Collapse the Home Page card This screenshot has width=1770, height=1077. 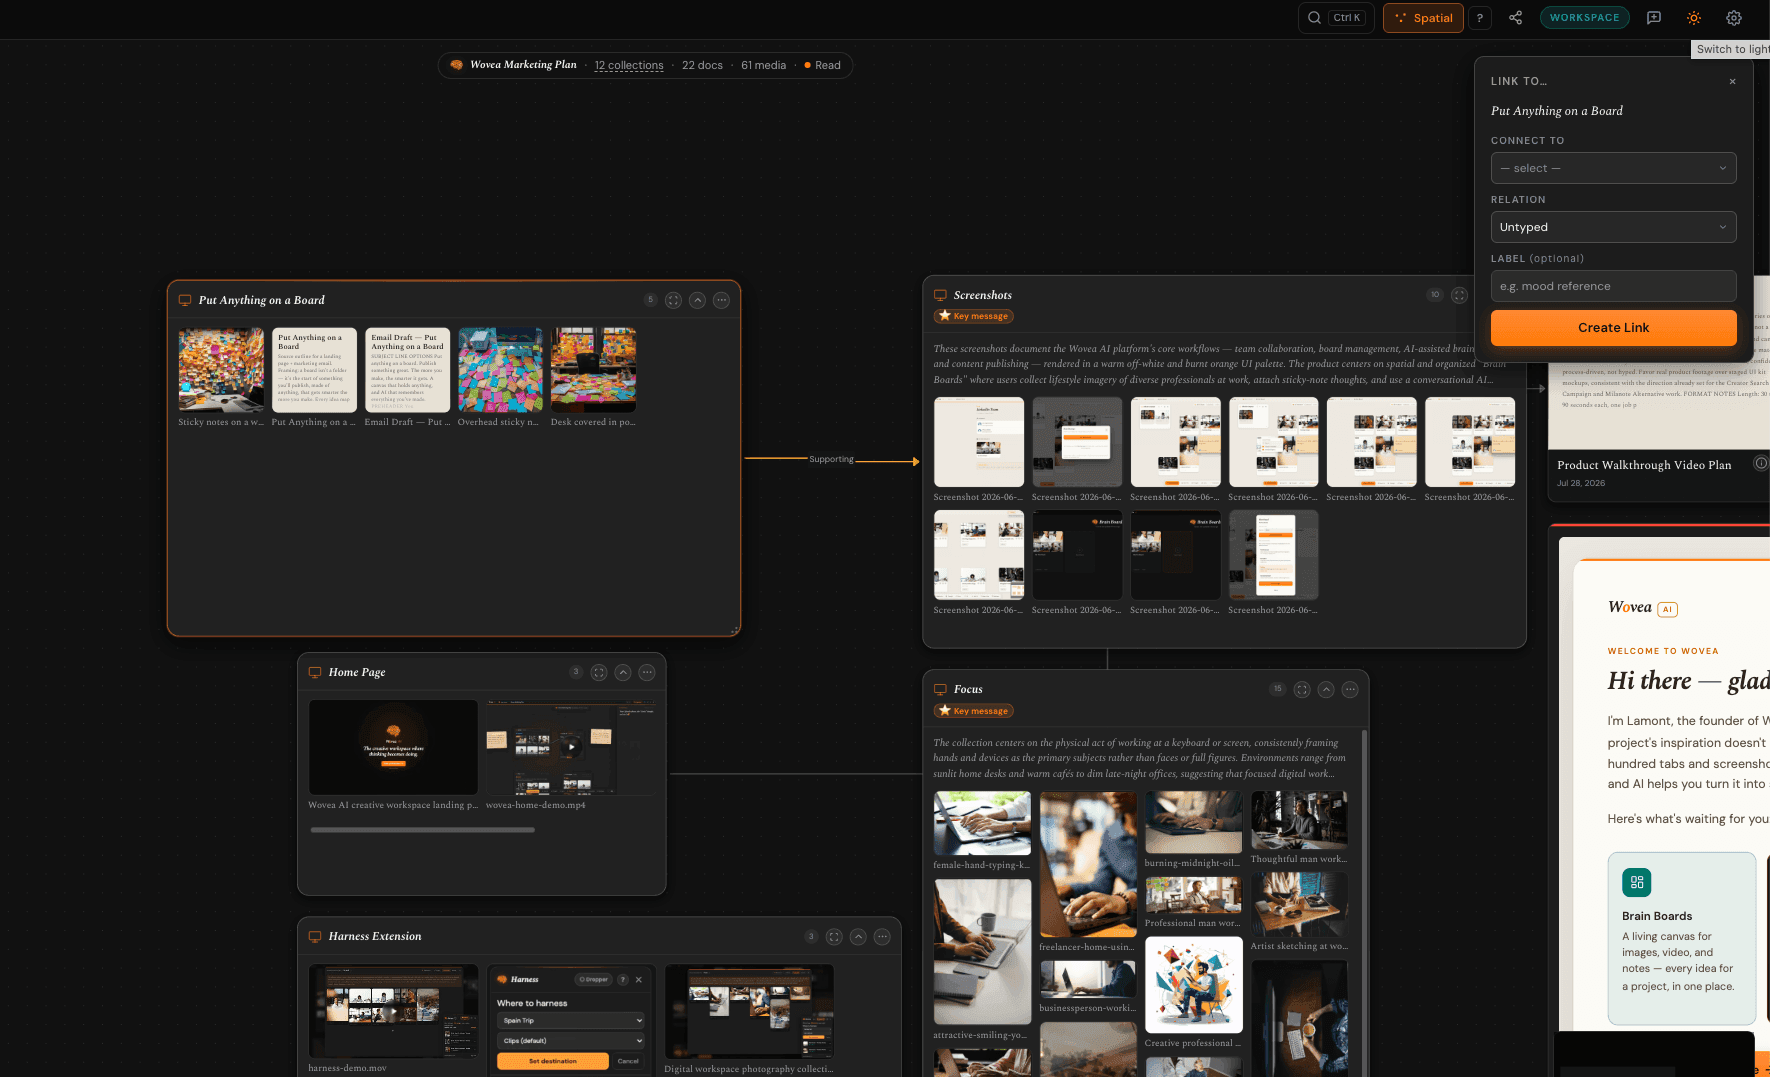coord(623,673)
